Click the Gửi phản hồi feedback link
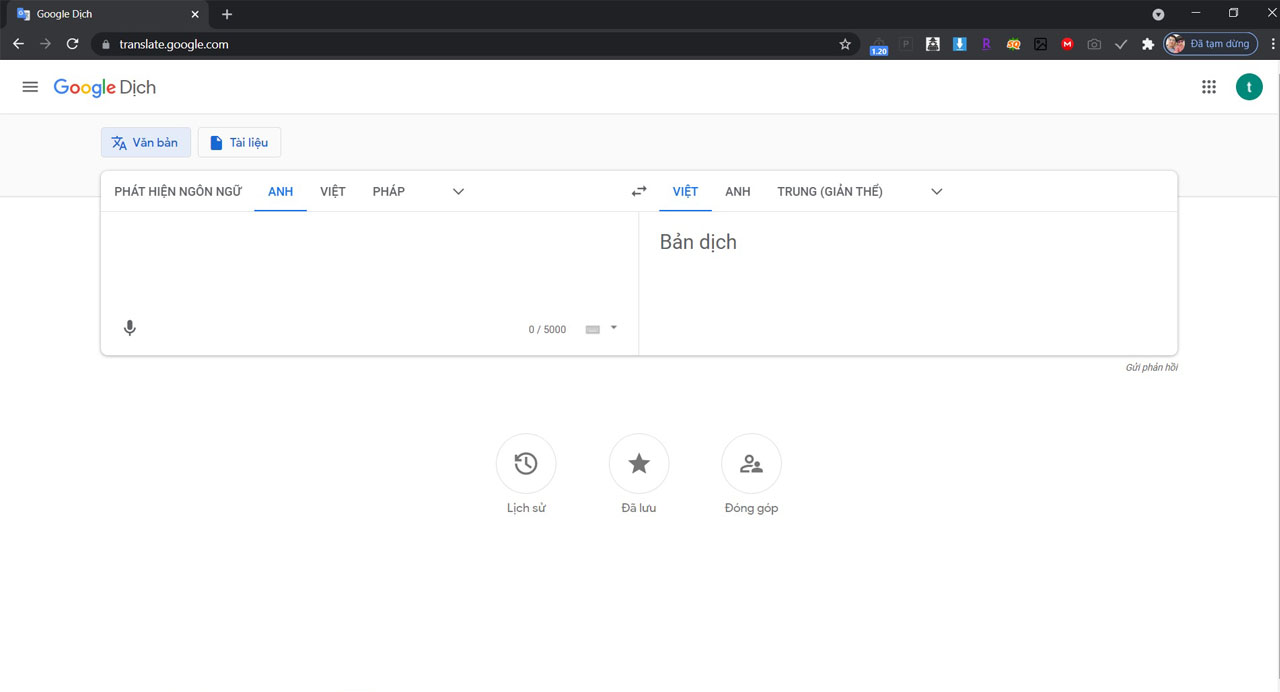The height and width of the screenshot is (692, 1280). coord(1151,367)
